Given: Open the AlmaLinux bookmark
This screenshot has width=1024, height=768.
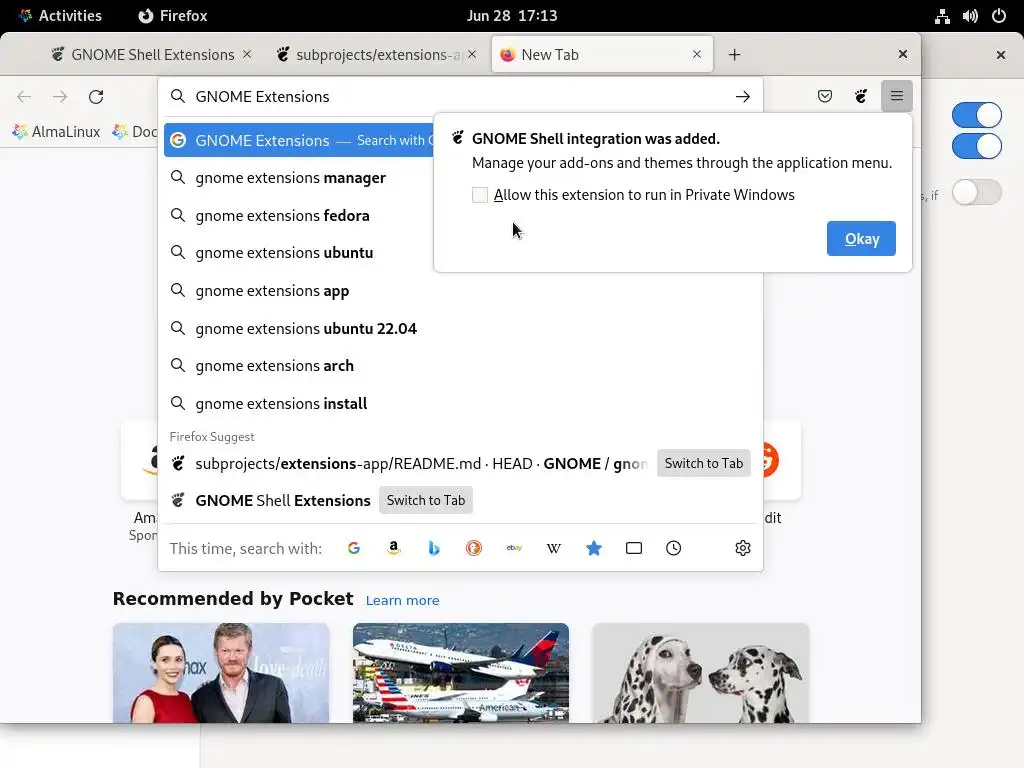Looking at the screenshot, I should [x=56, y=132].
